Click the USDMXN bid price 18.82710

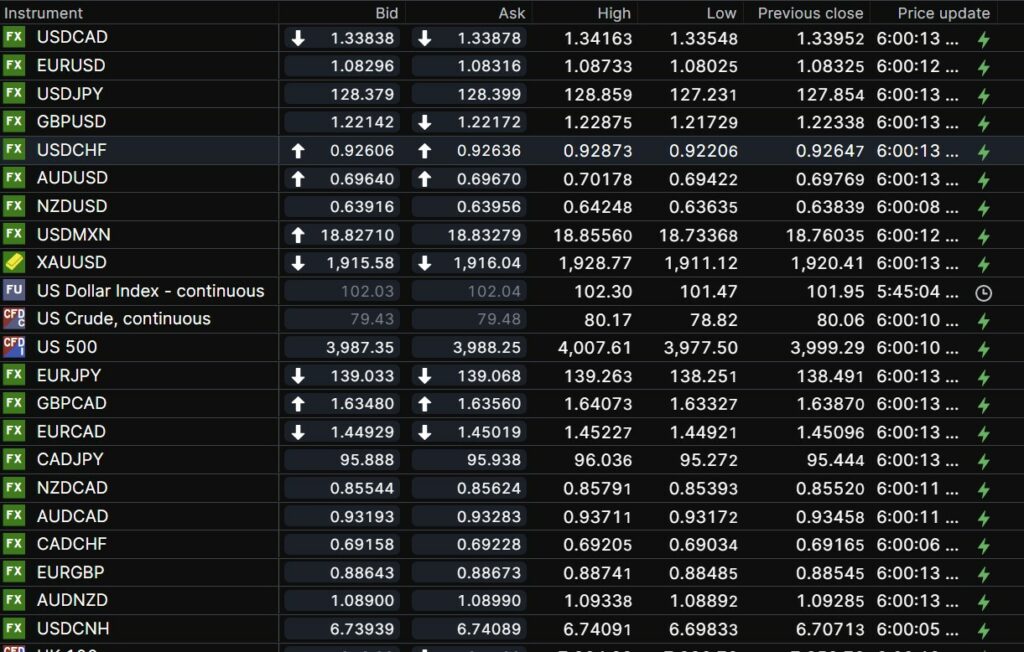(x=362, y=235)
